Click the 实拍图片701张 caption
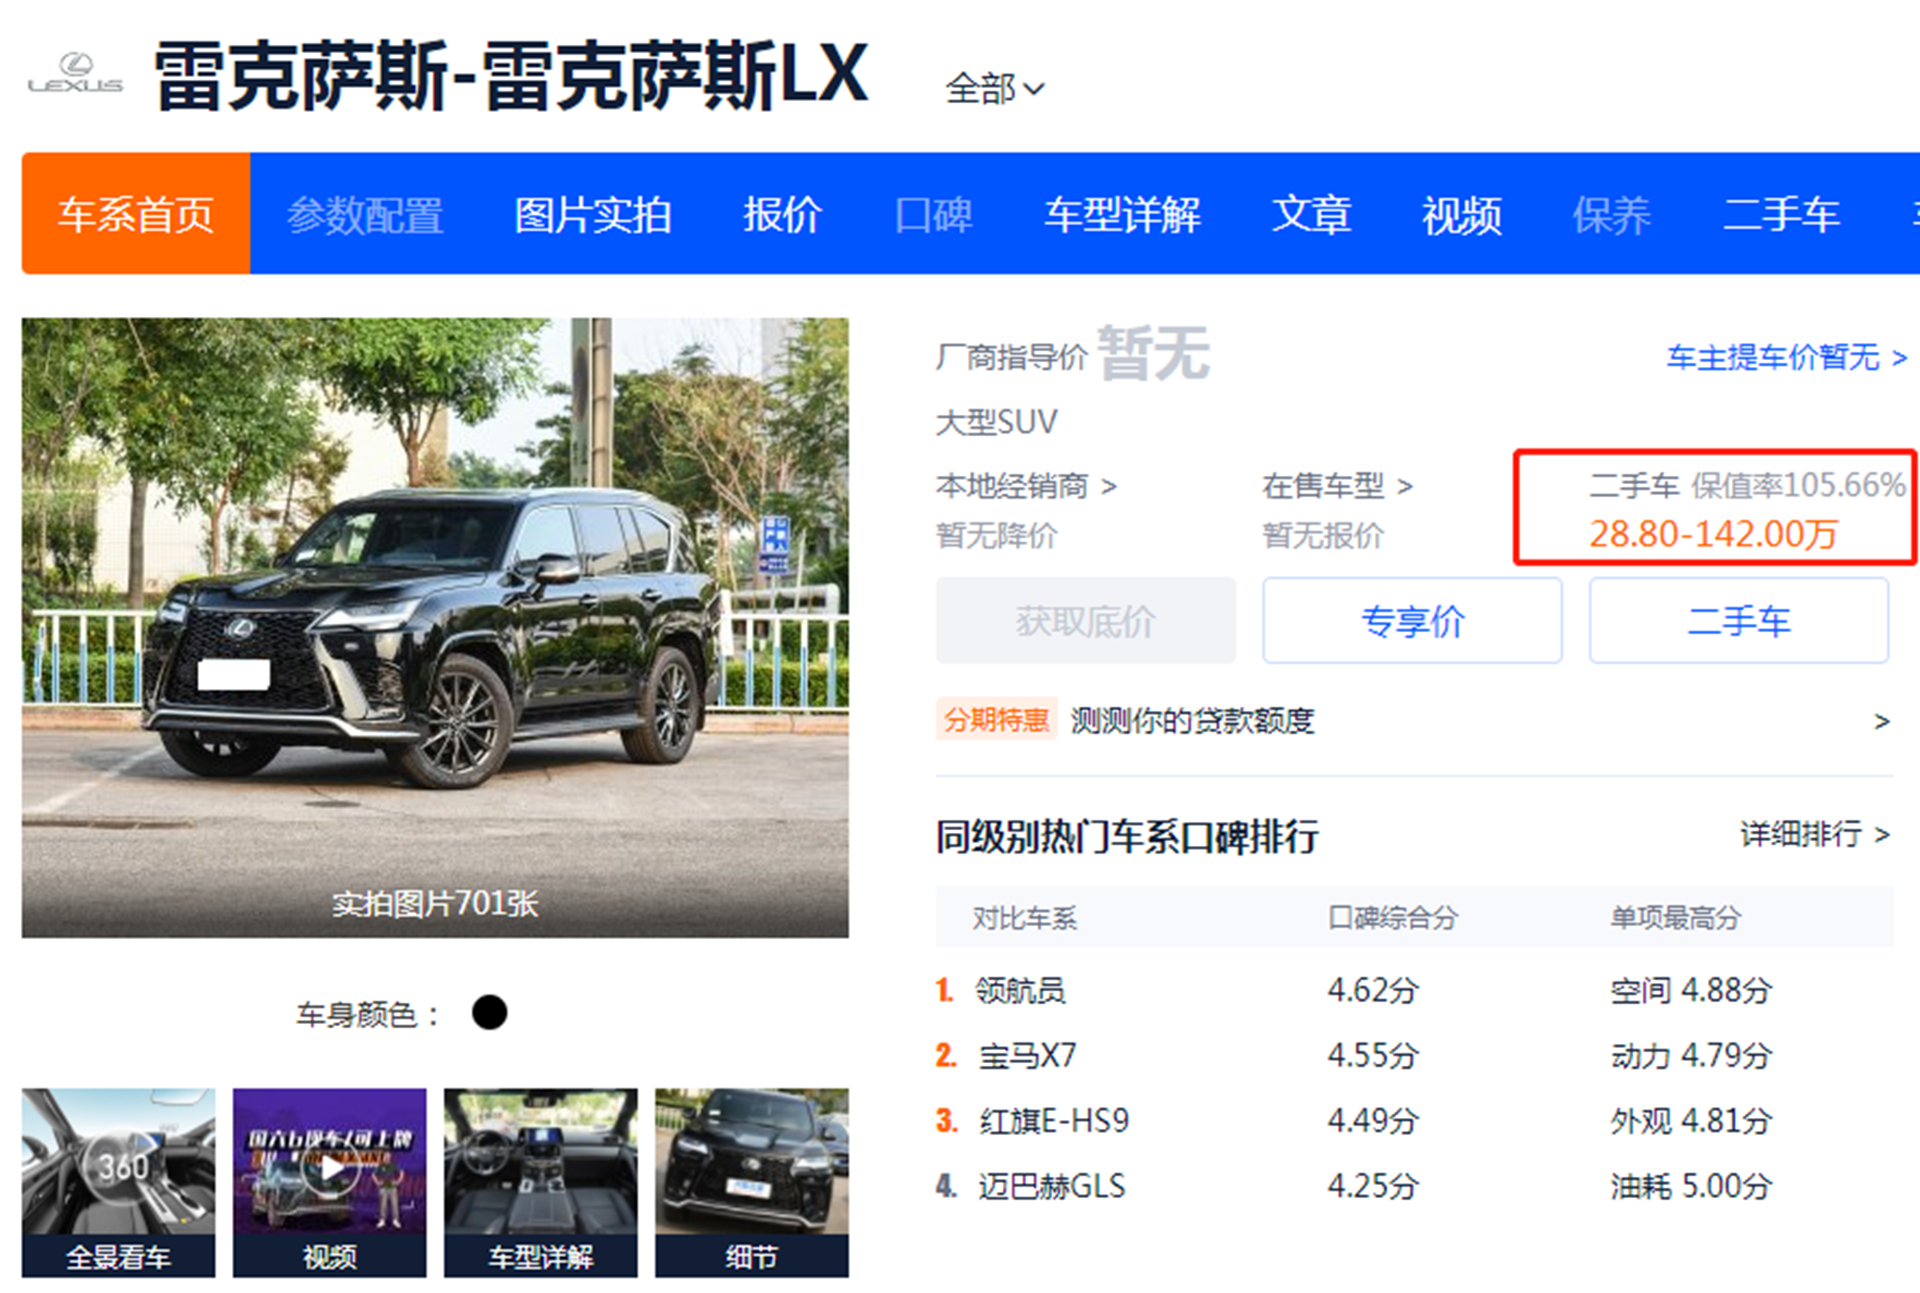The height and width of the screenshot is (1293, 1920). point(435,904)
